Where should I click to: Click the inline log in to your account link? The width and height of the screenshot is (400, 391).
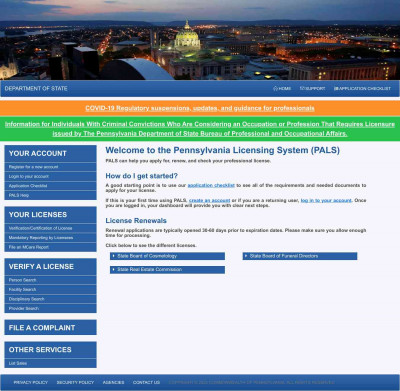pos(326,200)
